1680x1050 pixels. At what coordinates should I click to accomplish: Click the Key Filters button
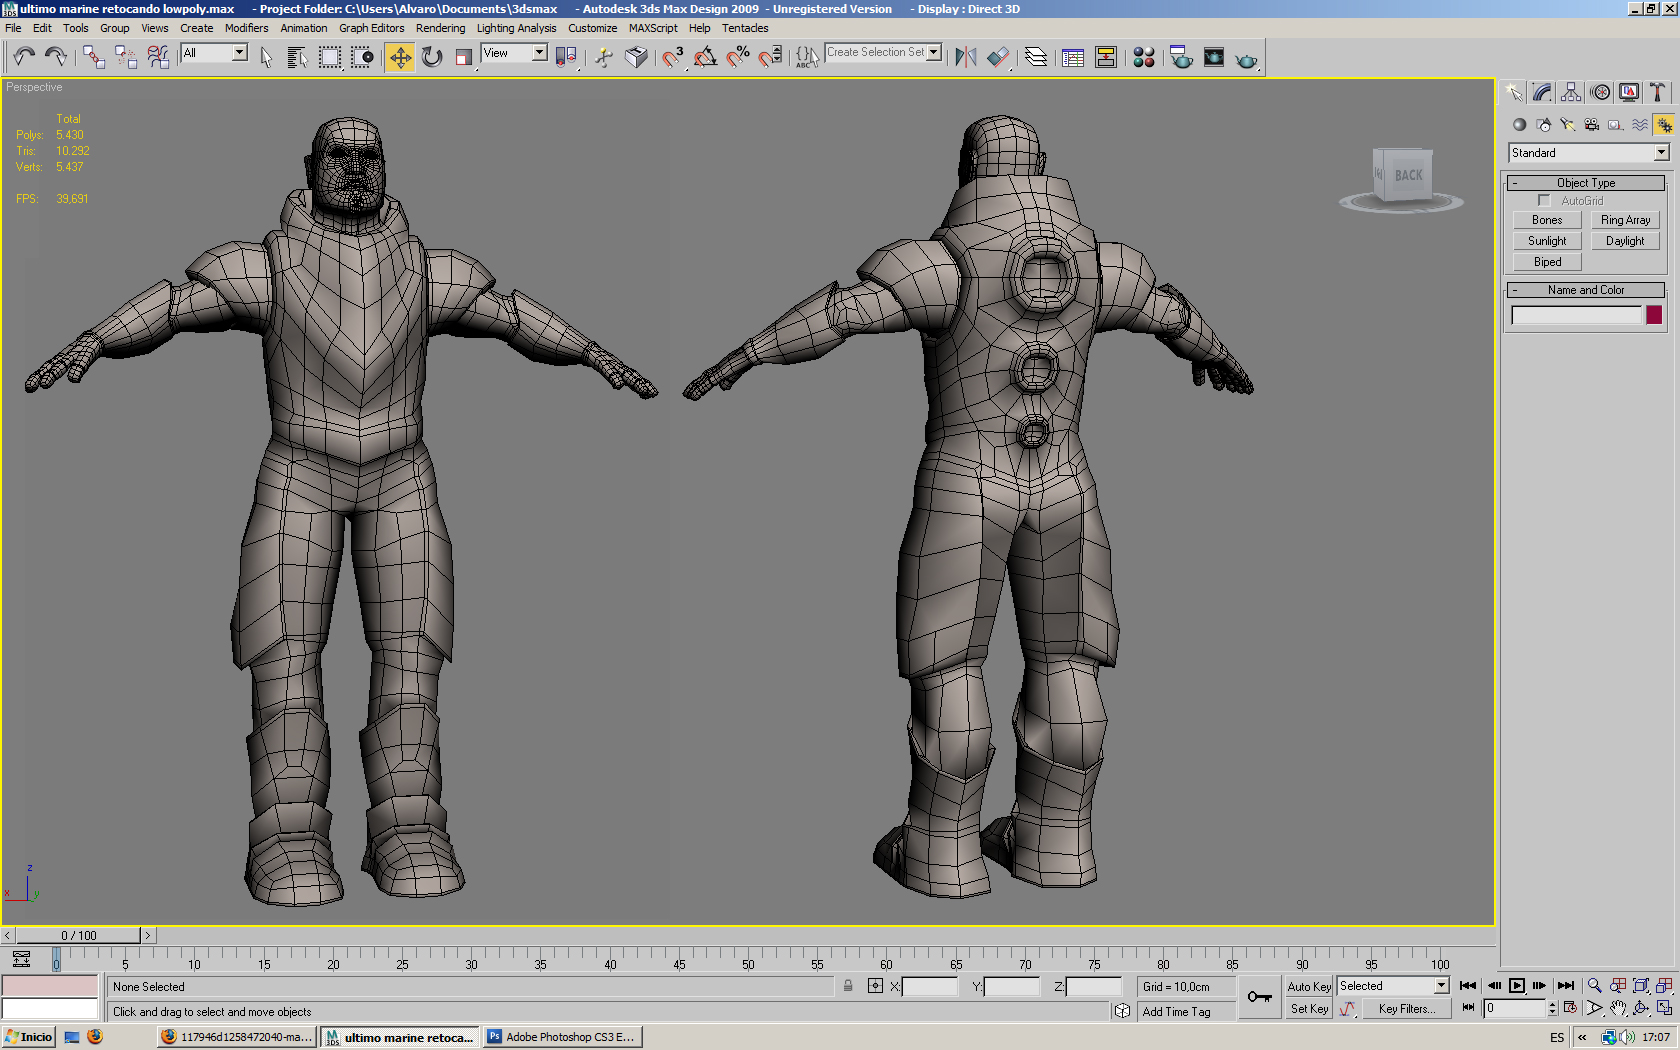pyautogui.click(x=1406, y=1009)
